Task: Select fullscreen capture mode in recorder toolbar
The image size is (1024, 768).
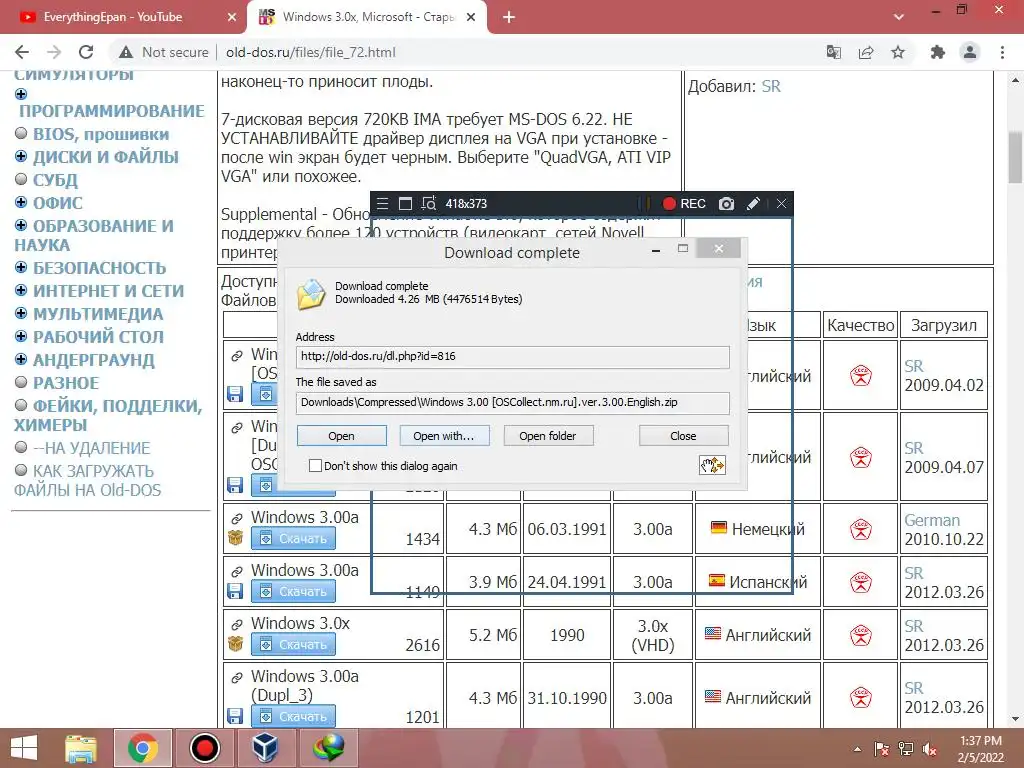Action: (x=405, y=204)
